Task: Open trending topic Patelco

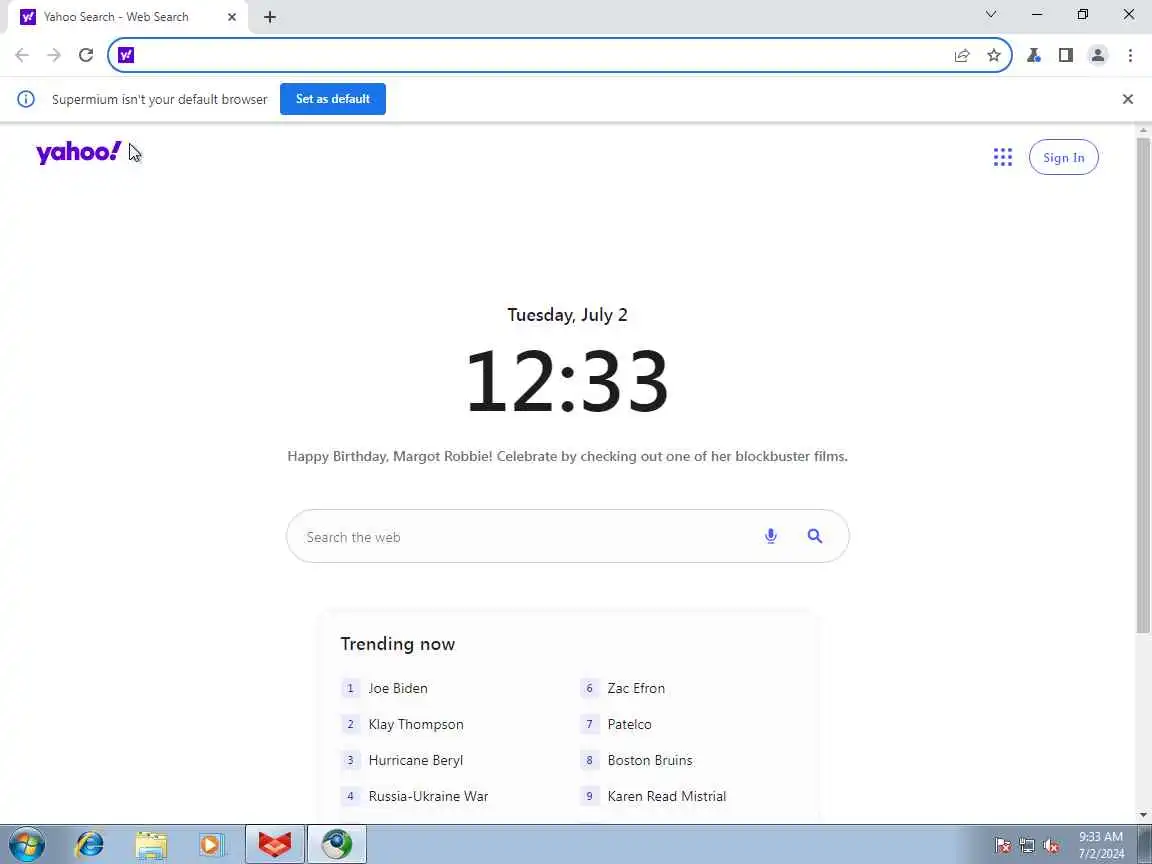Action: tap(630, 724)
